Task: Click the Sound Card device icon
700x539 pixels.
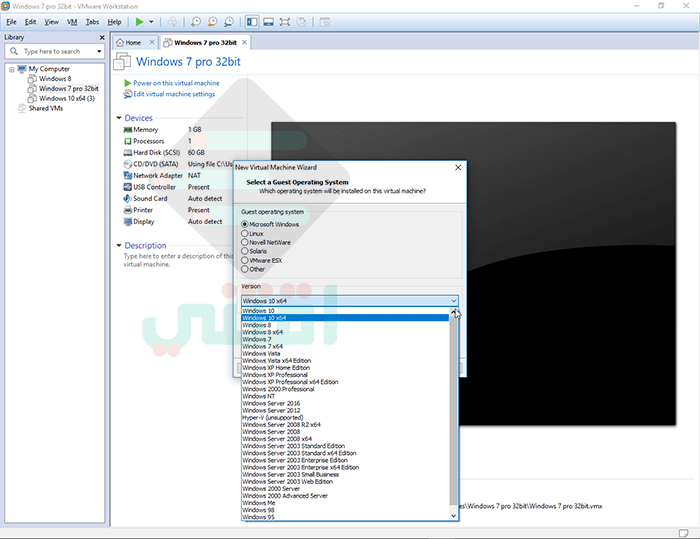Action: [x=128, y=199]
